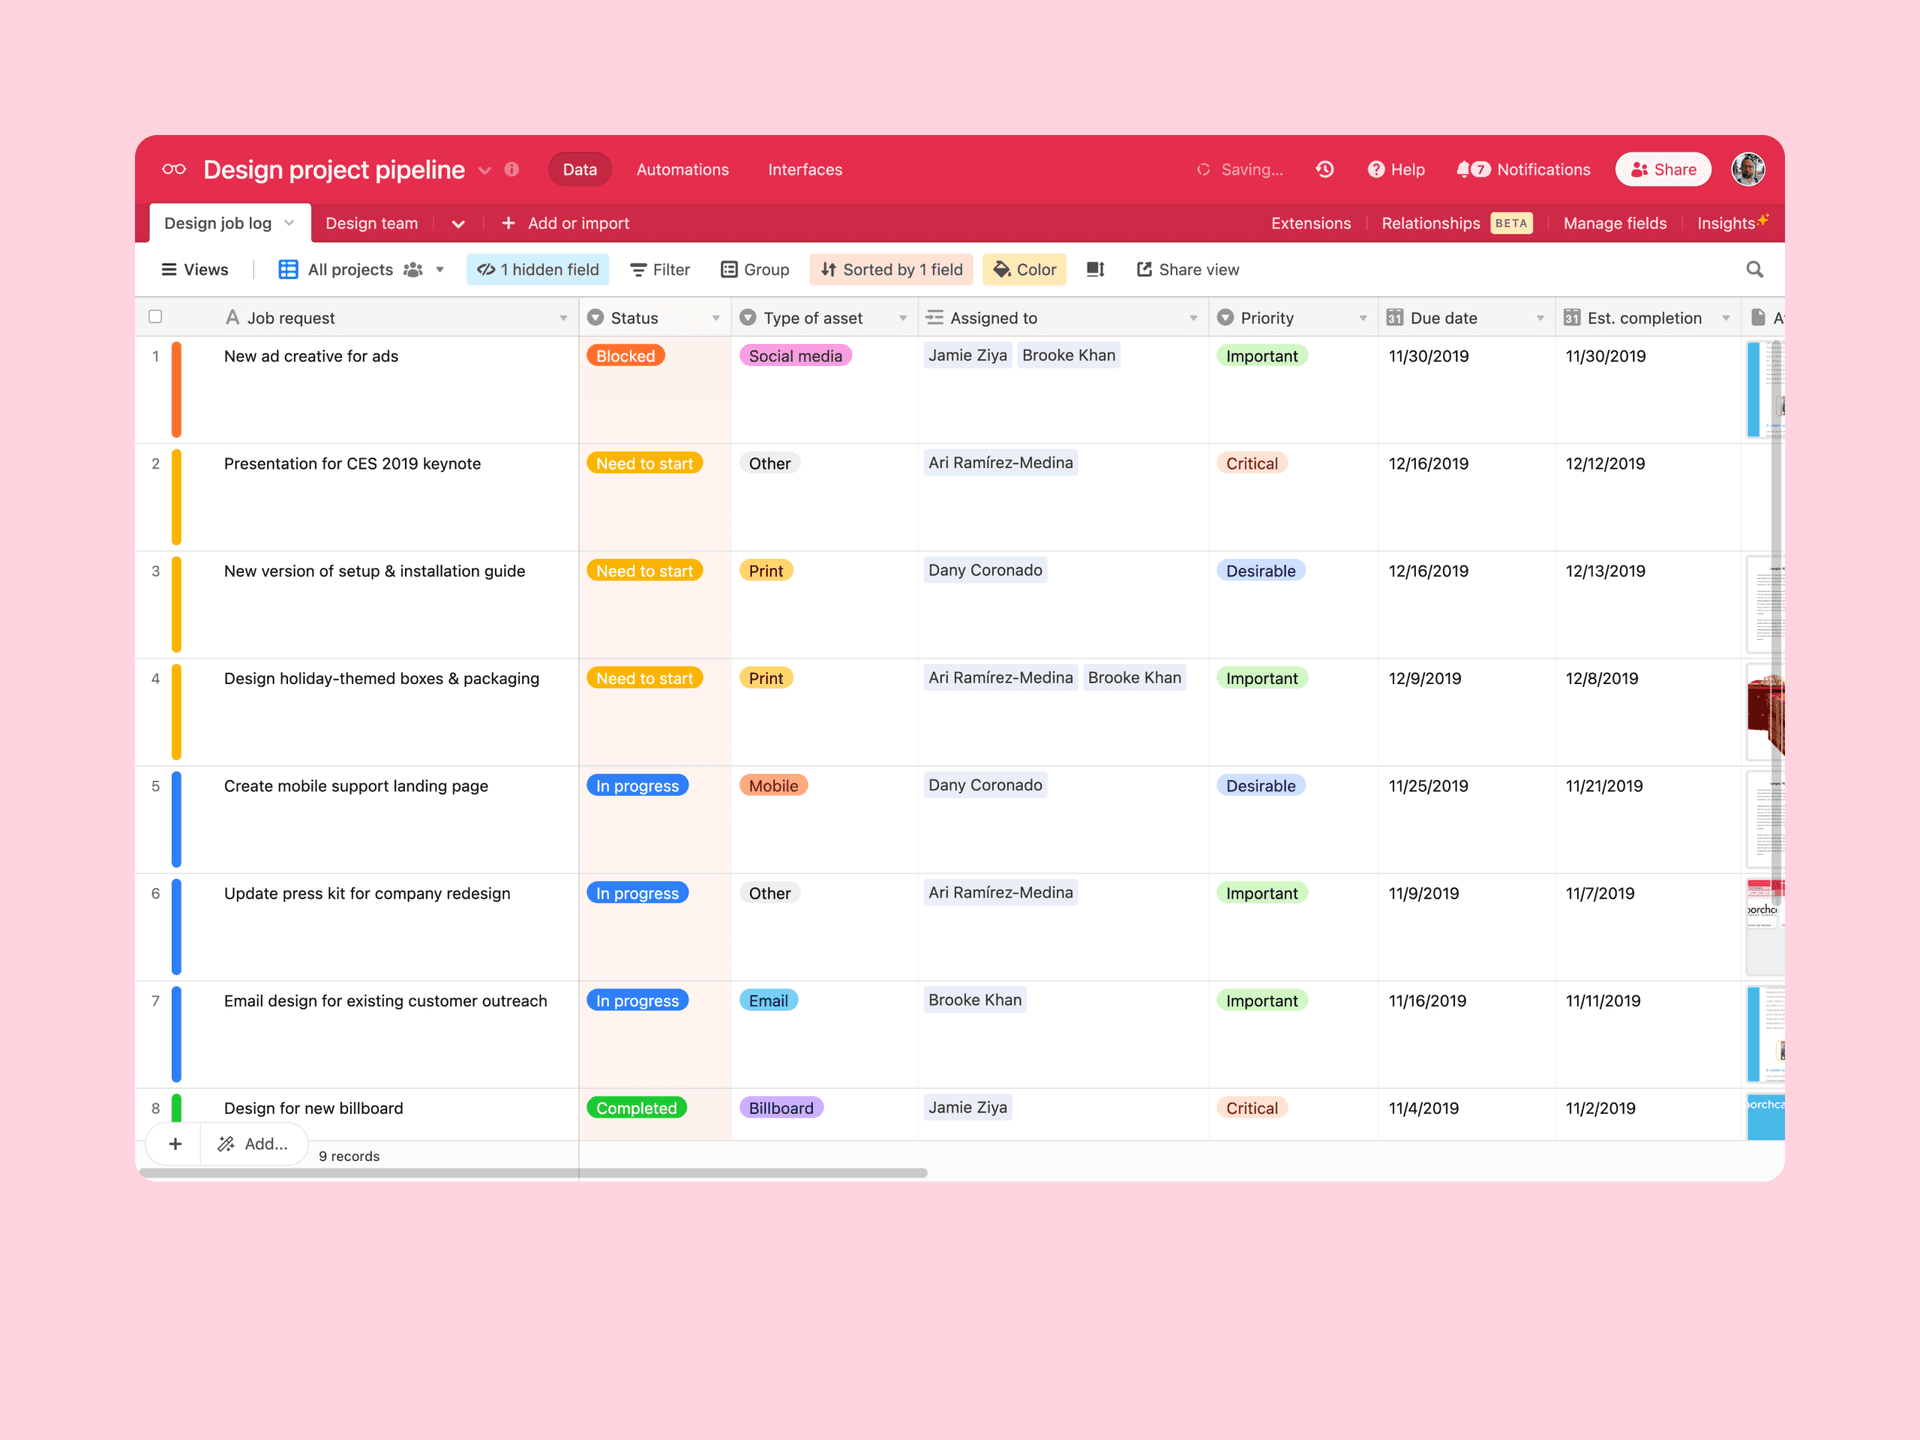
Task: Open the Extensions panel
Action: 1311,223
